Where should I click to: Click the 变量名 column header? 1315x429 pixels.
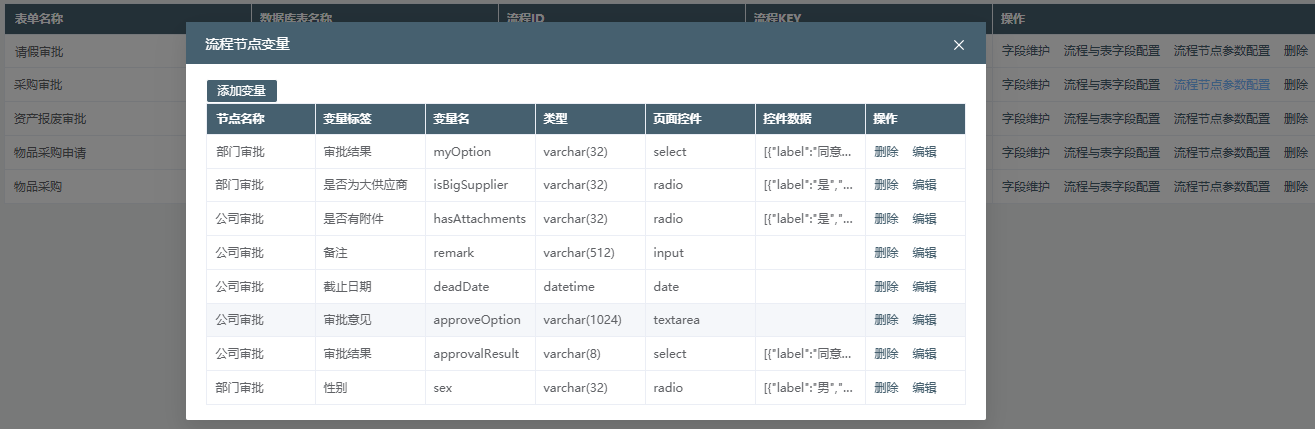click(x=451, y=119)
